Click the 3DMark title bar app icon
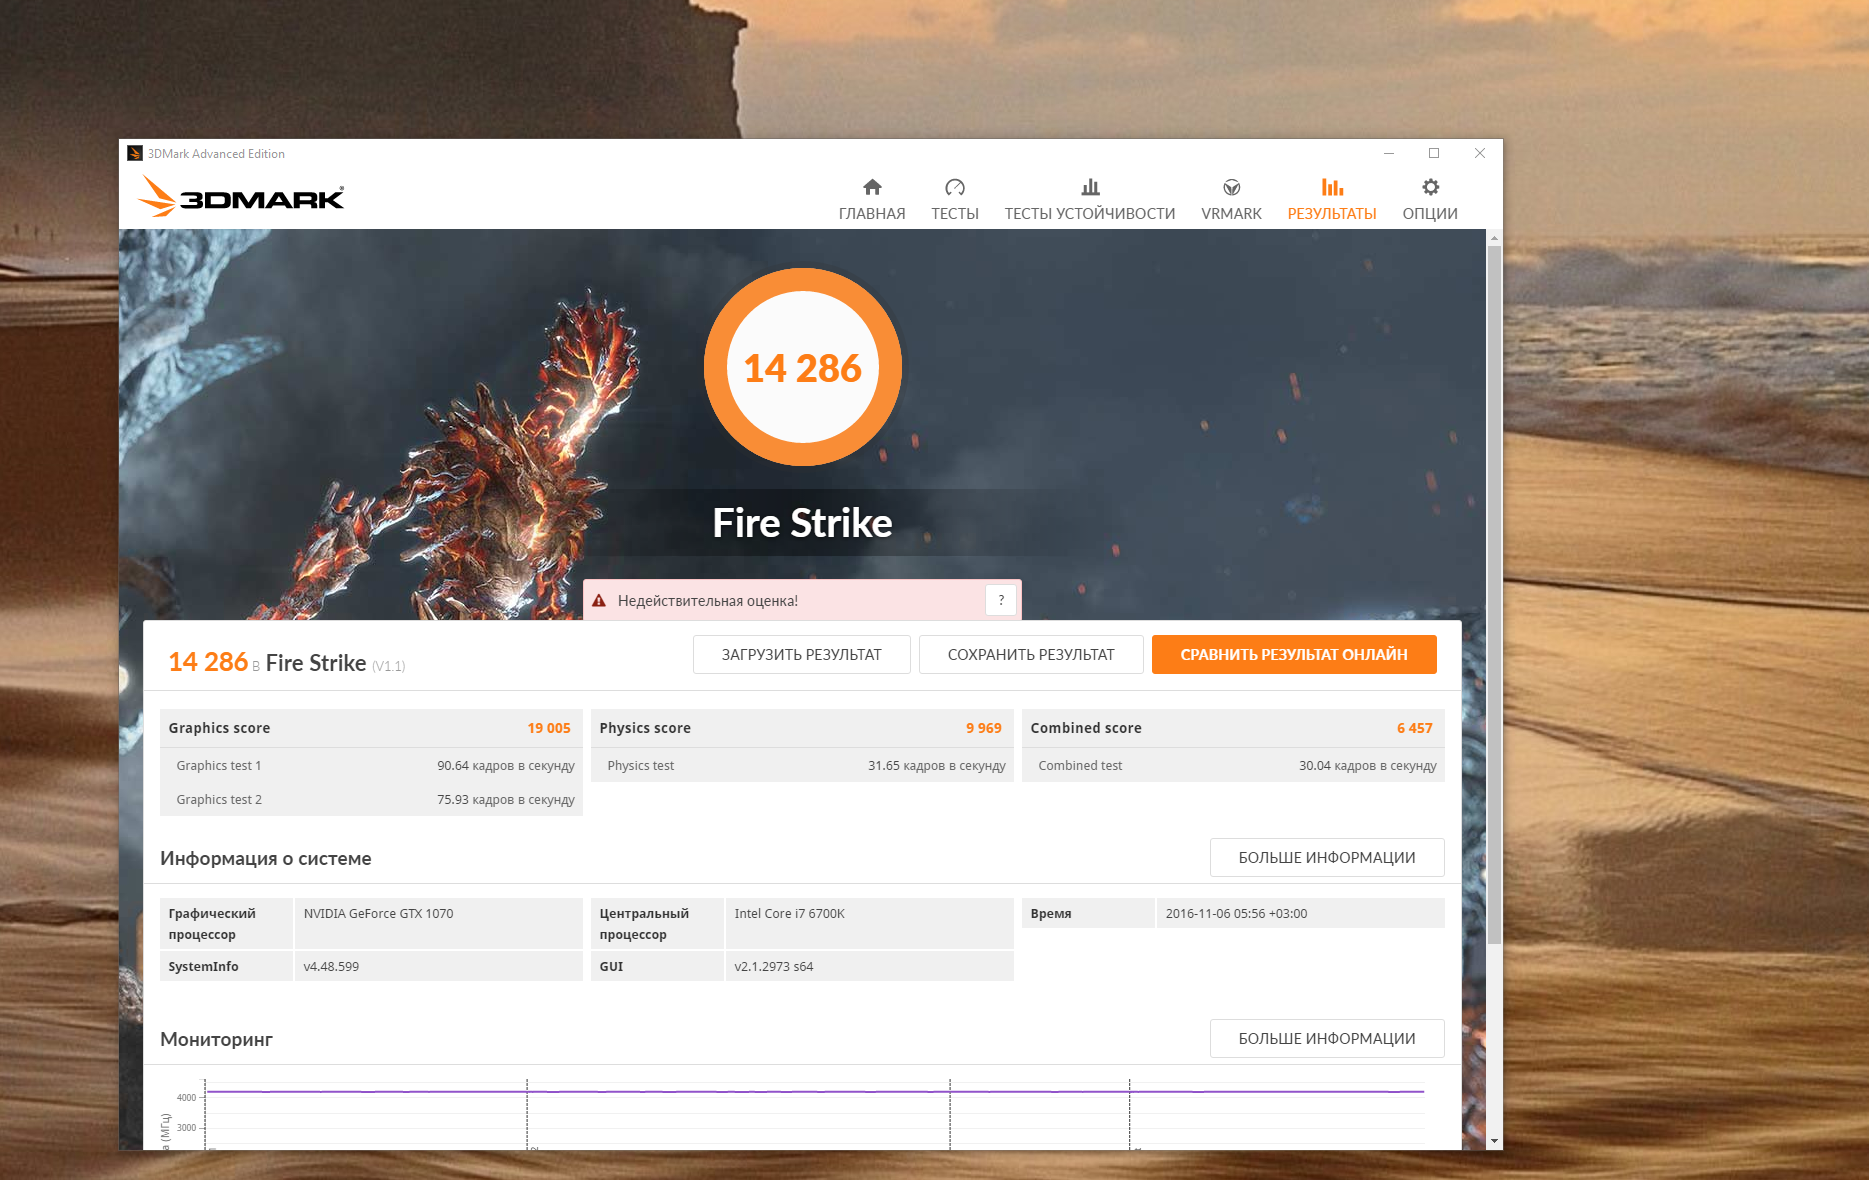Screen dimensions: 1869x1180 pos(135,153)
